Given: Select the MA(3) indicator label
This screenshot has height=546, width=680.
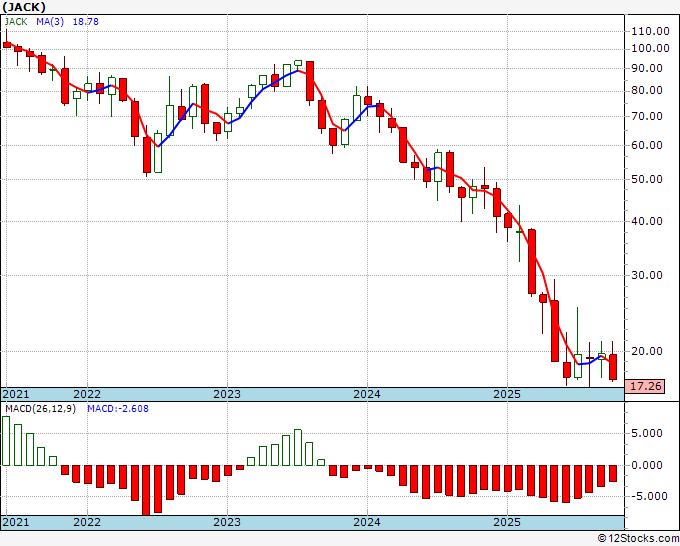Looking at the screenshot, I should (x=50, y=22).
